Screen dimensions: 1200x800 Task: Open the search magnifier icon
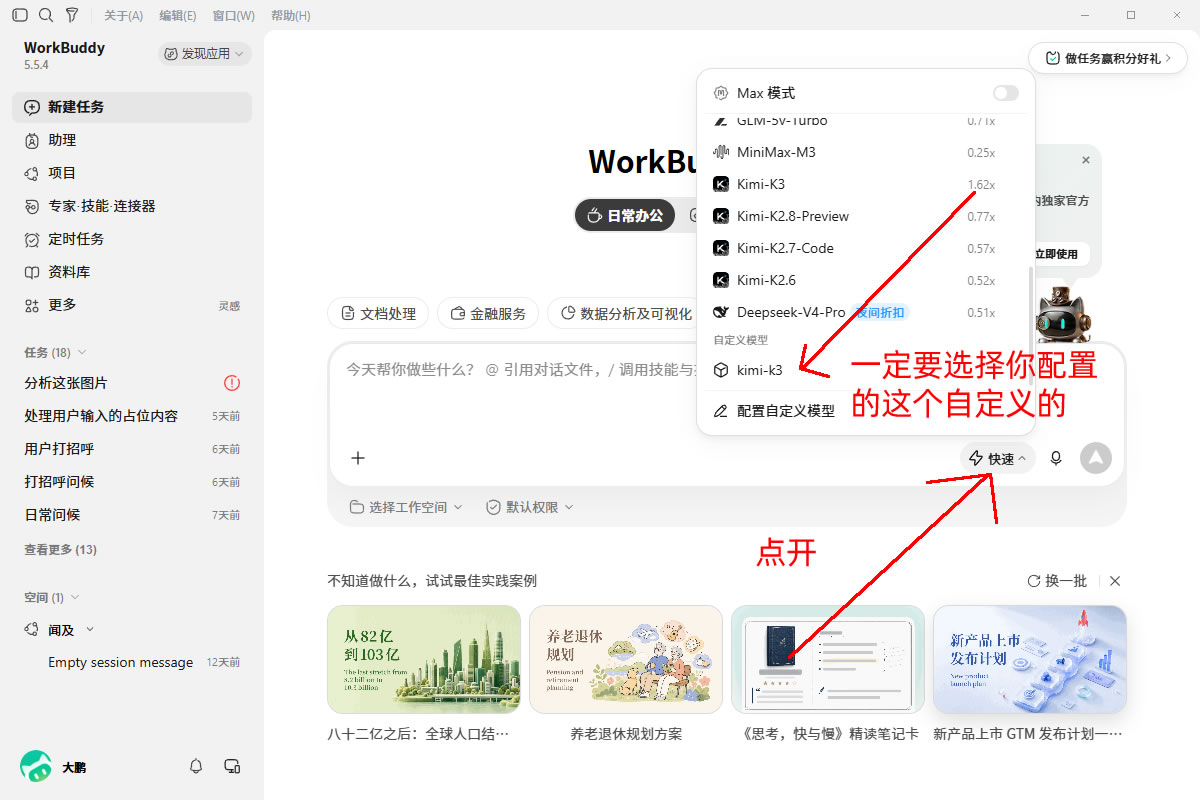click(46, 15)
